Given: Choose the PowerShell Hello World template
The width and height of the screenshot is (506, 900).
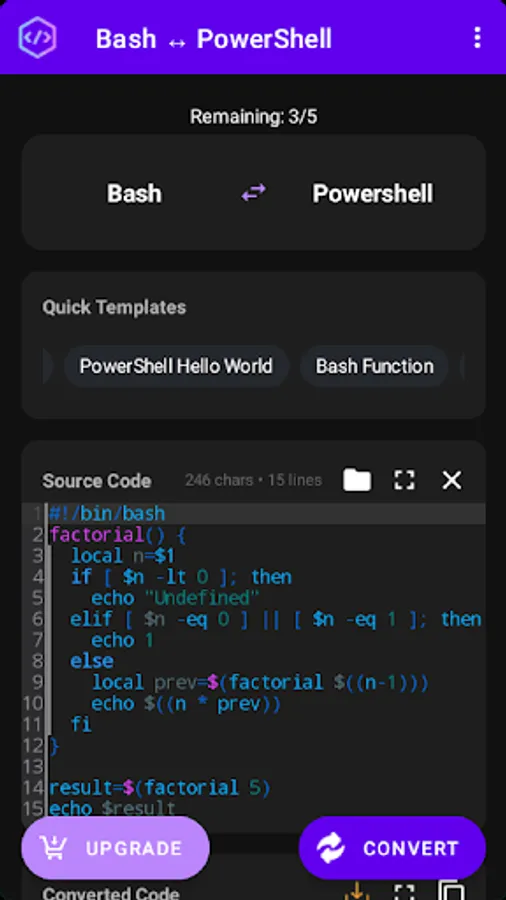Looking at the screenshot, I should pos(176,366).
